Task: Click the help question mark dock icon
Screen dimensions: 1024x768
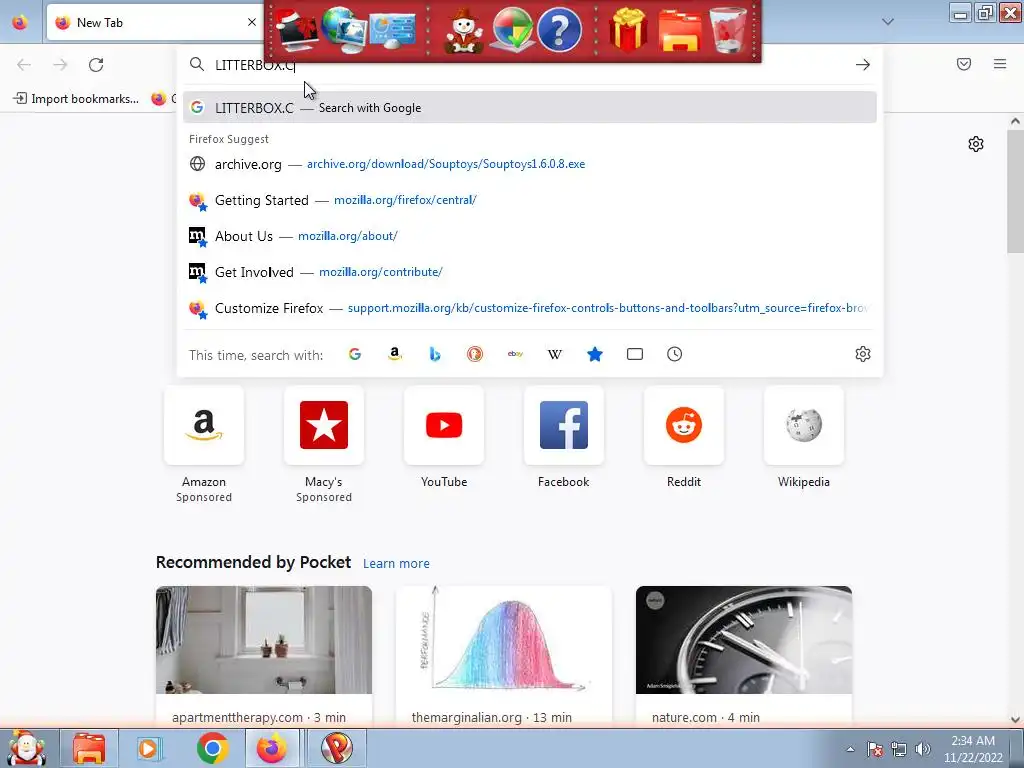Action: (560, 30)
